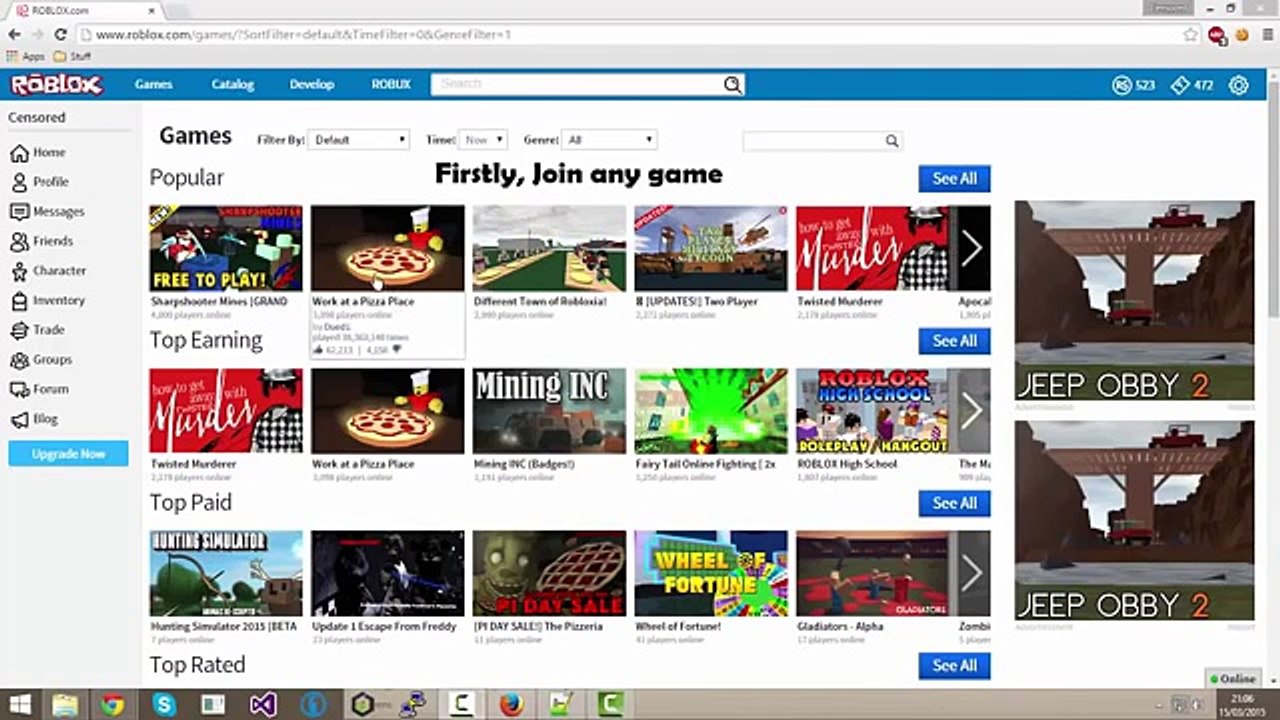Open the Online chat status bar
The height and width of the screenshot is (720, 1280).
click(1233, 679)
